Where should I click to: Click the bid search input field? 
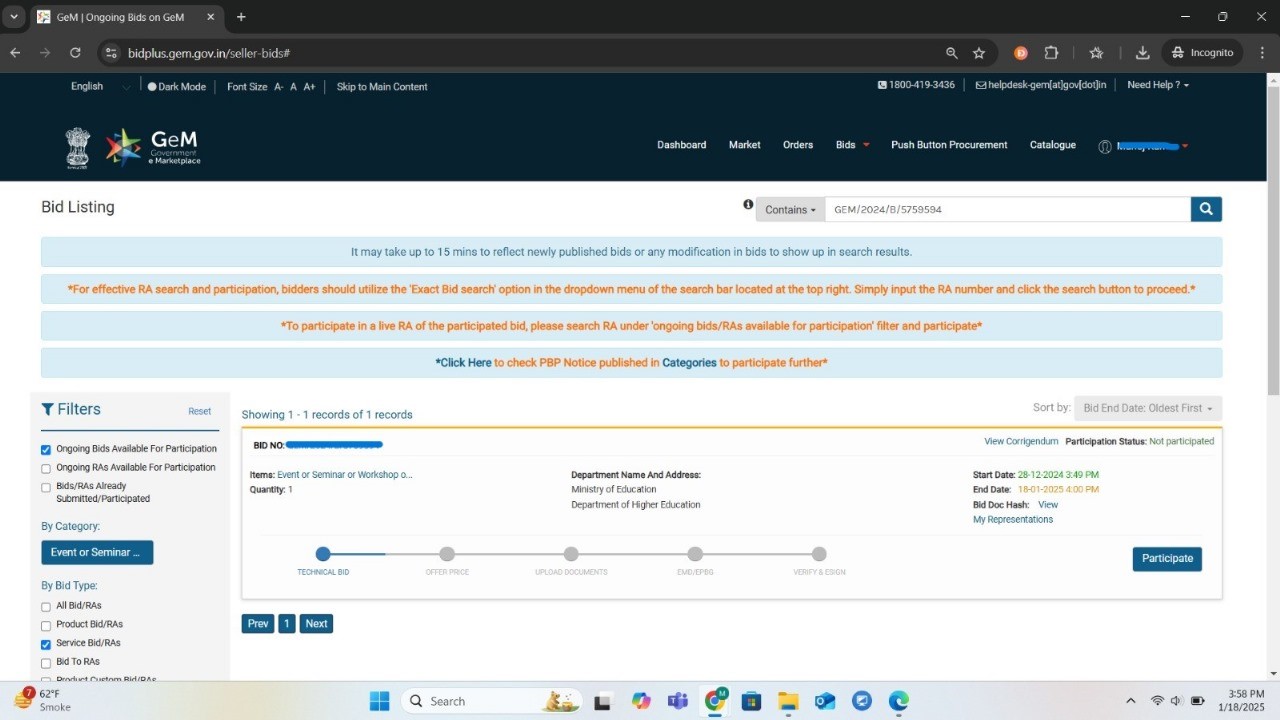(1007, 209)
